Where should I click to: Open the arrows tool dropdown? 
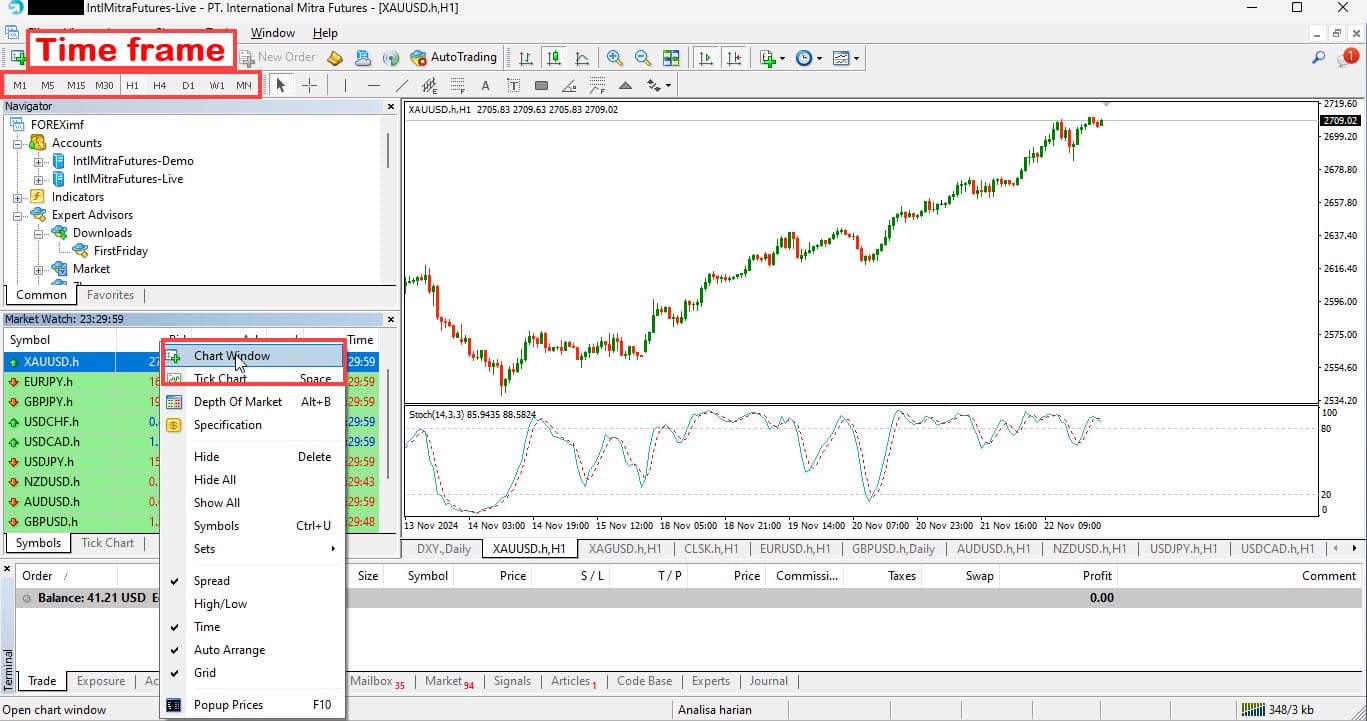[669, 85]
